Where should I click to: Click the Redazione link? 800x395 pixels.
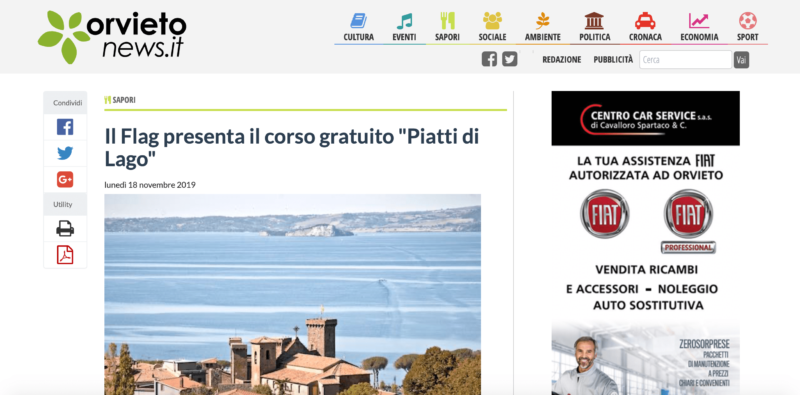click(561, 60)
